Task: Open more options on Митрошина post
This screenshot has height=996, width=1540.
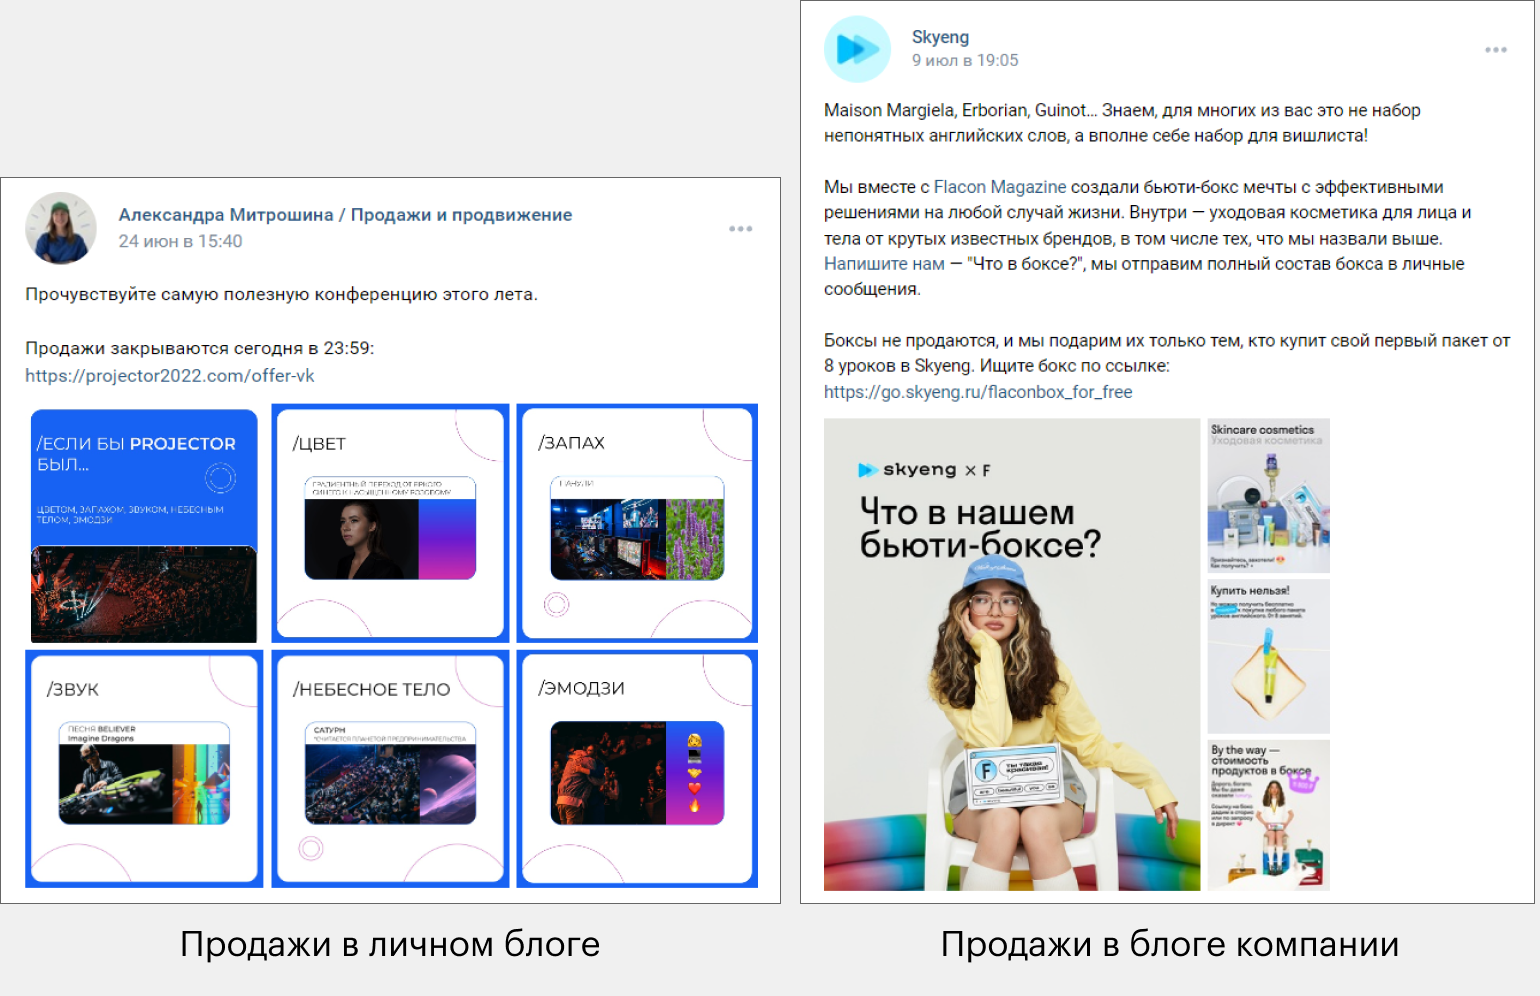Action: 740,229
